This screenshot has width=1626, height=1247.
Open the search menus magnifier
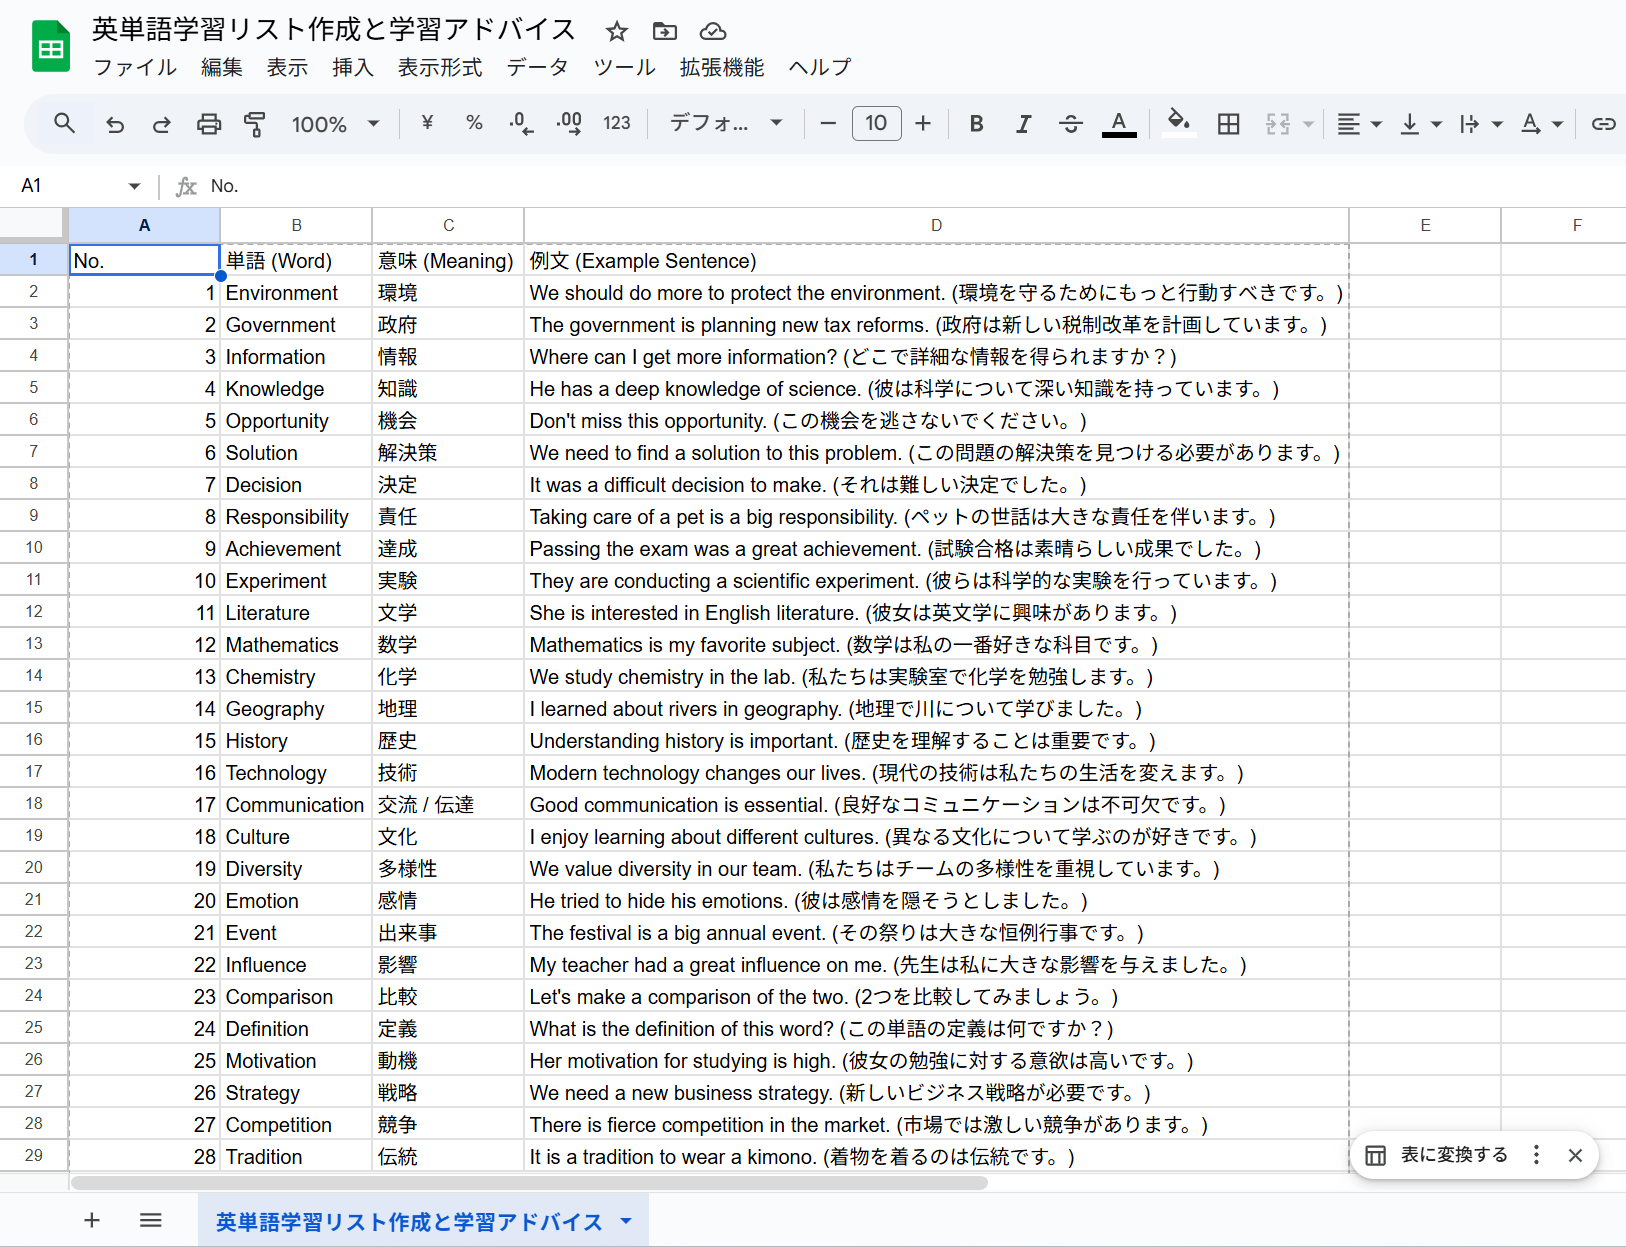click(x=65, y=123)
